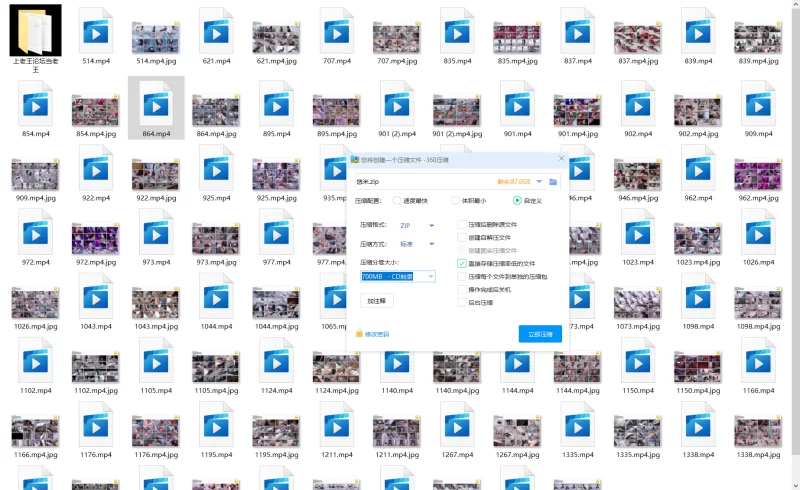
Task: Select the 621.mp4 video file icon
Action: 216,32
